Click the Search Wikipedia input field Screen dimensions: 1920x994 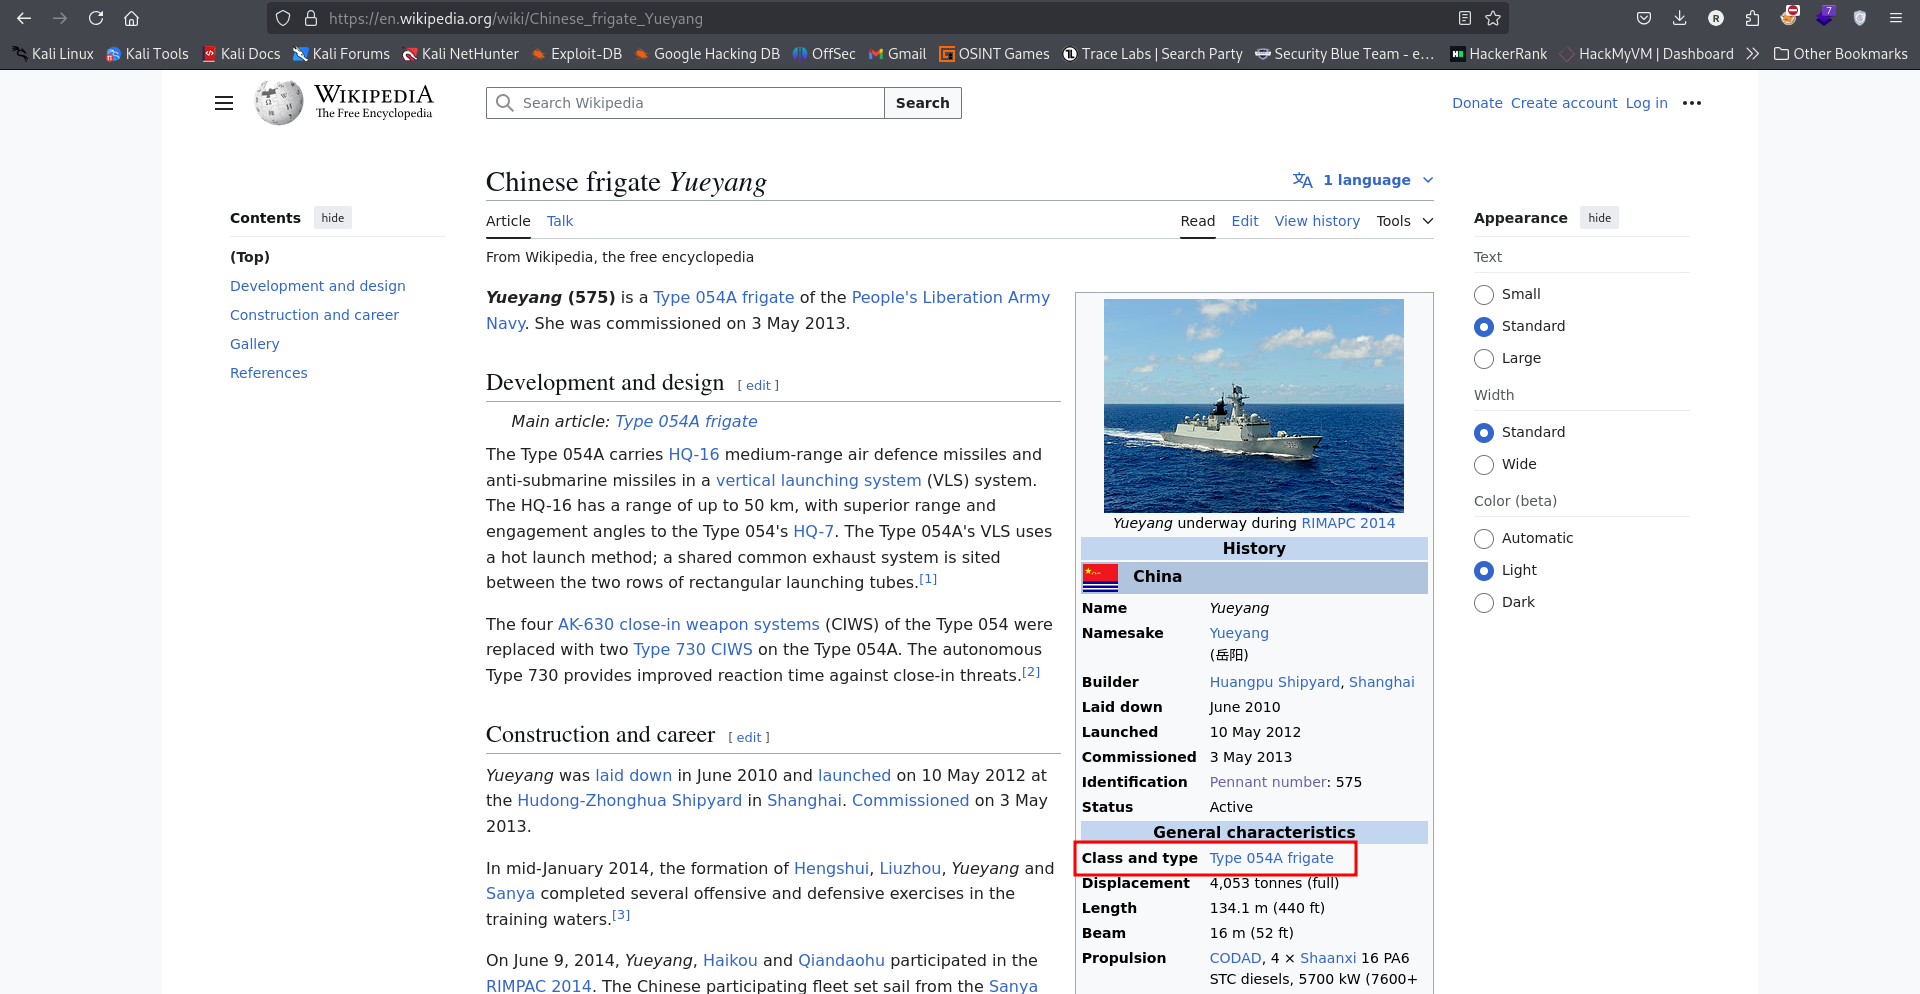(x=698, y=103)
